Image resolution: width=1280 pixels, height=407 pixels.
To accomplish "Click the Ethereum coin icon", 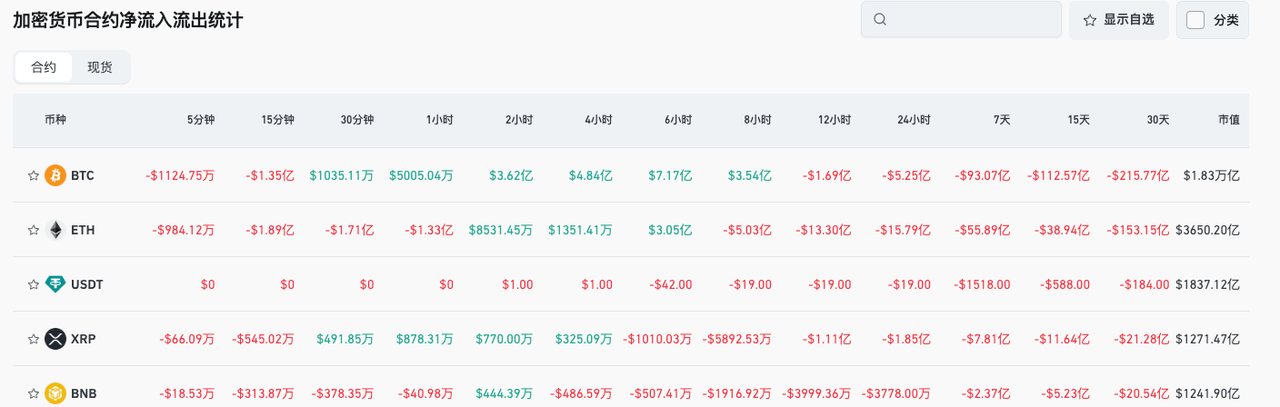I will click(55, 230).
